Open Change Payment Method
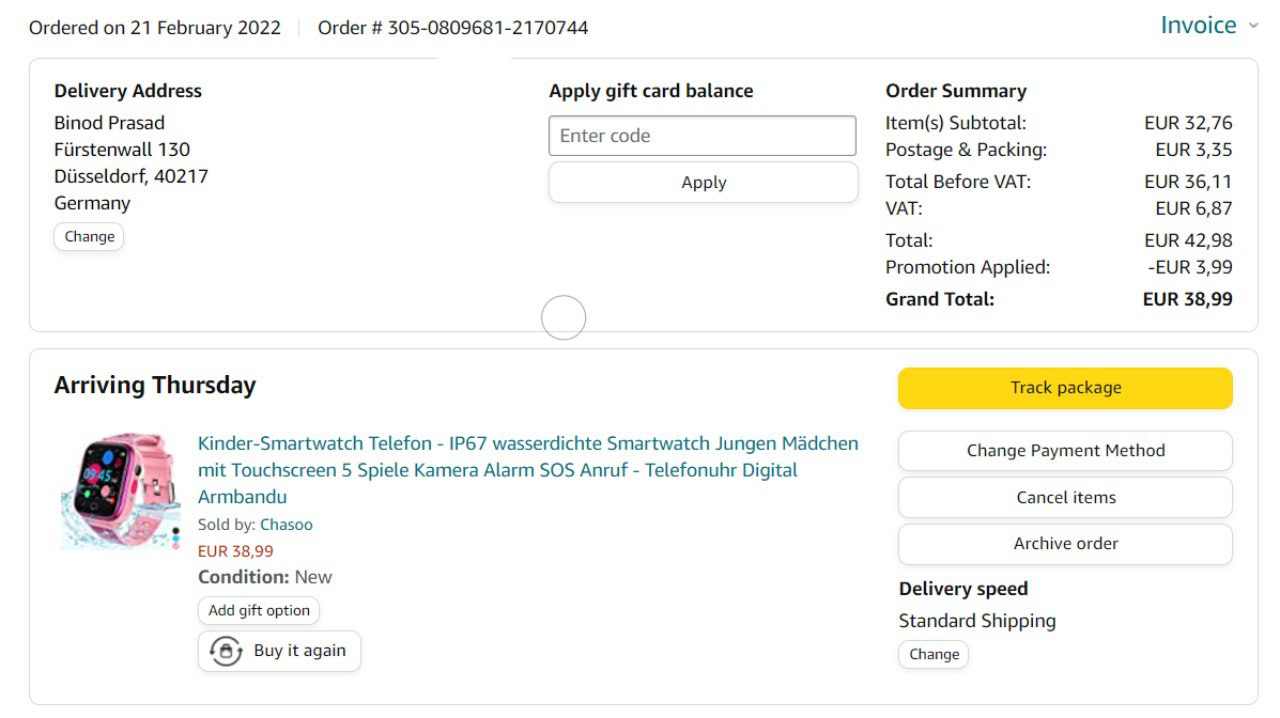This screenshot has width=1280, height=718. click(1065, 451)
